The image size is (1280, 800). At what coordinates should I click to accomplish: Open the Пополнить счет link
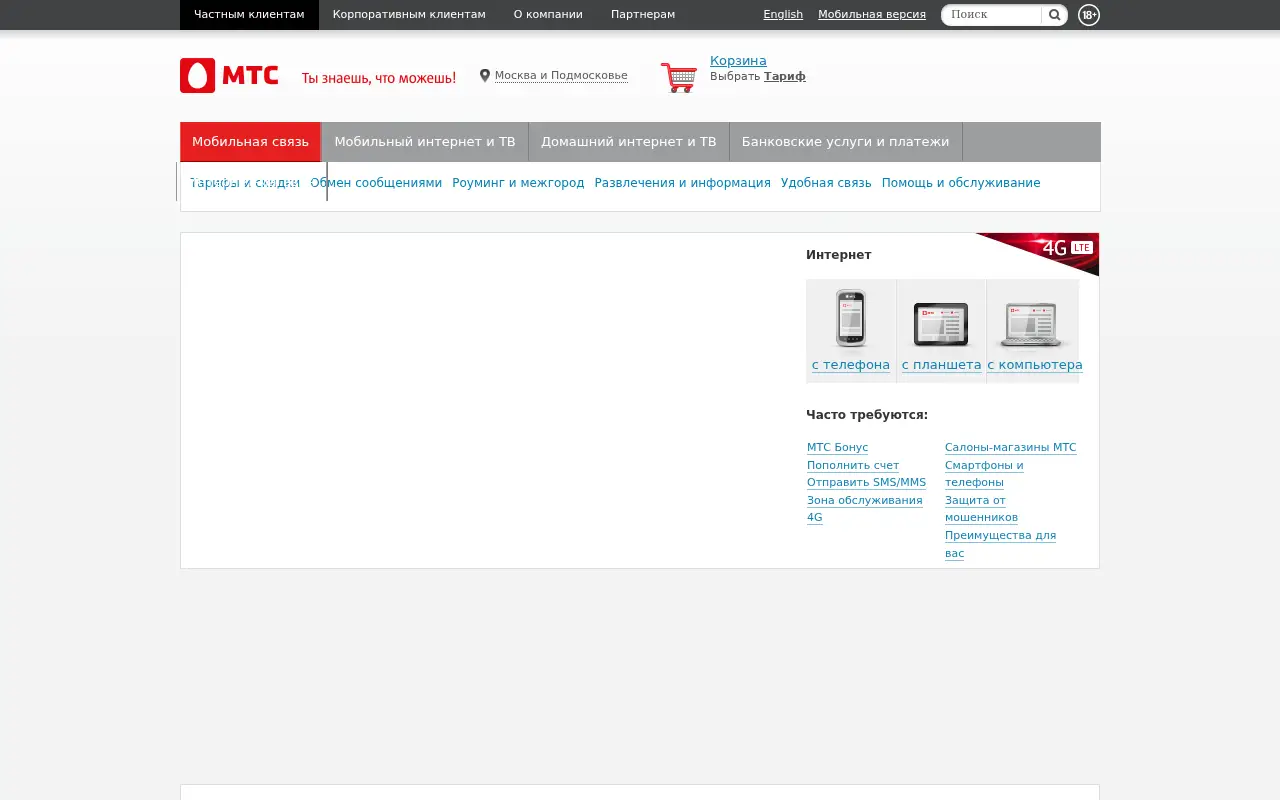(x=853, y=466)
